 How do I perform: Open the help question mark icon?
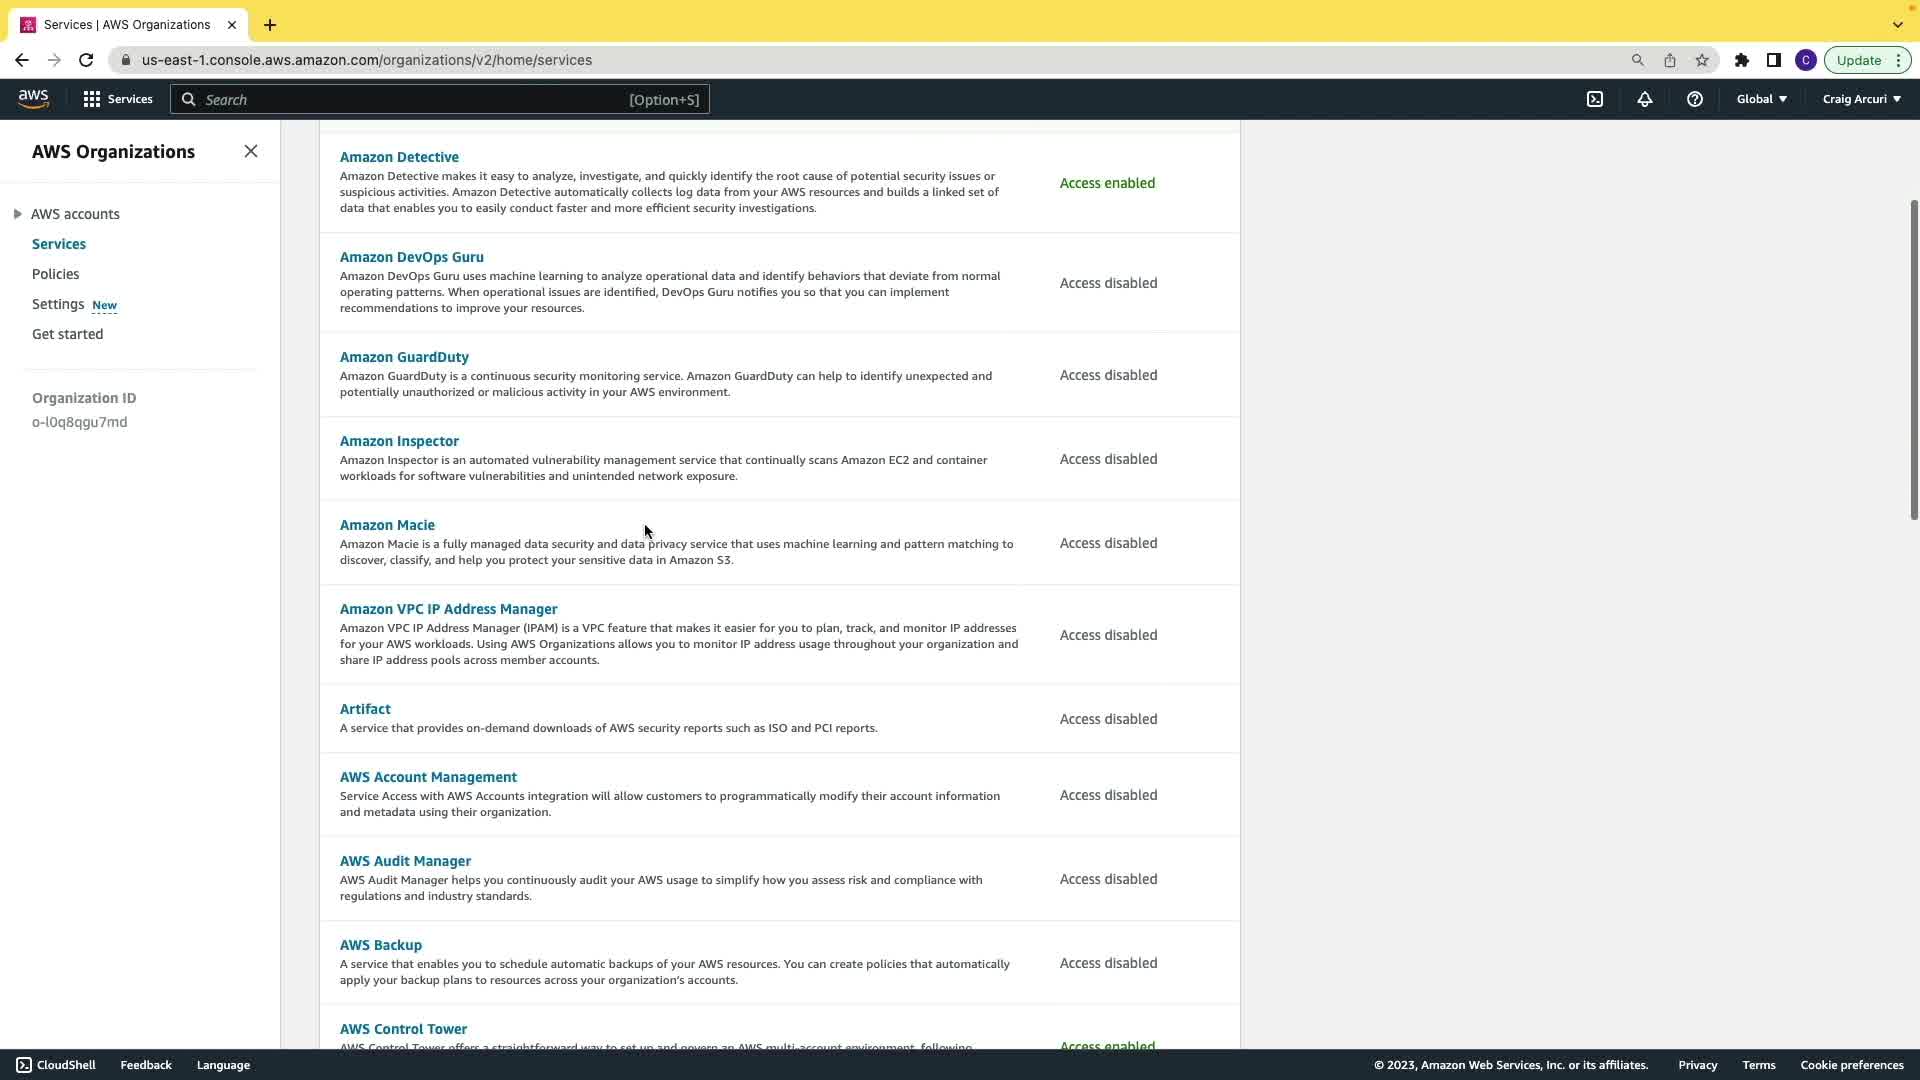coord(1695,99)
